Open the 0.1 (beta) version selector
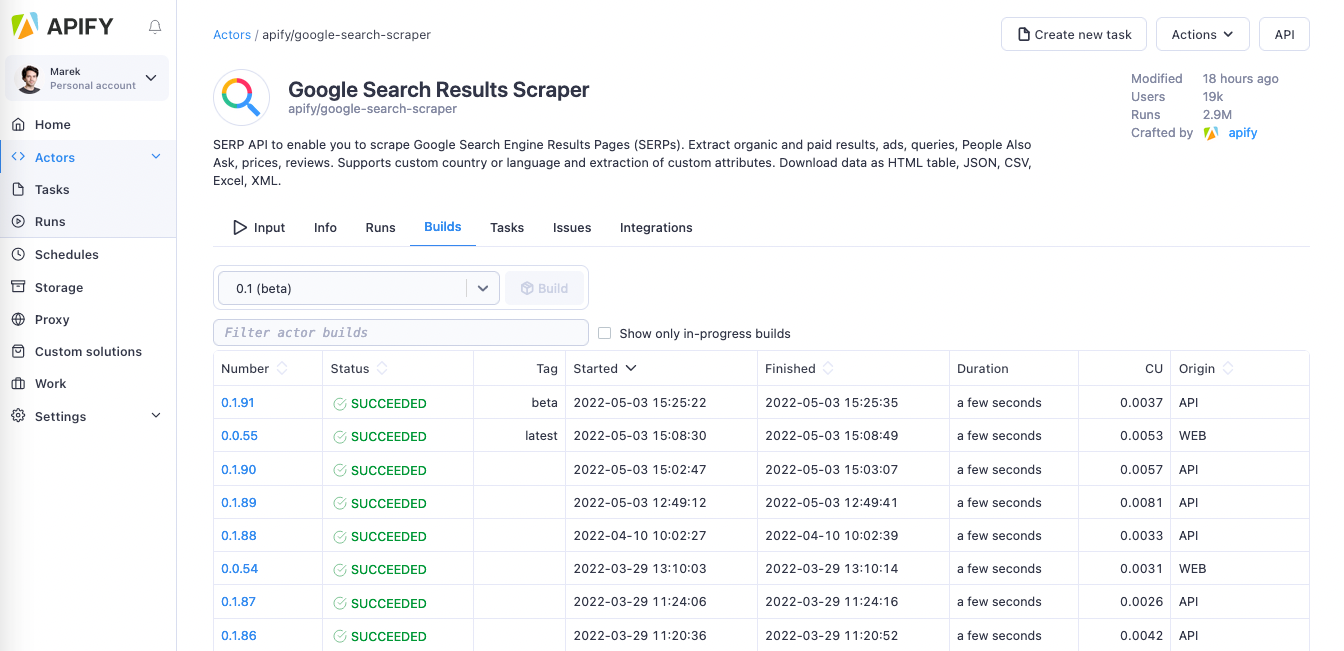 click(358, 287)
